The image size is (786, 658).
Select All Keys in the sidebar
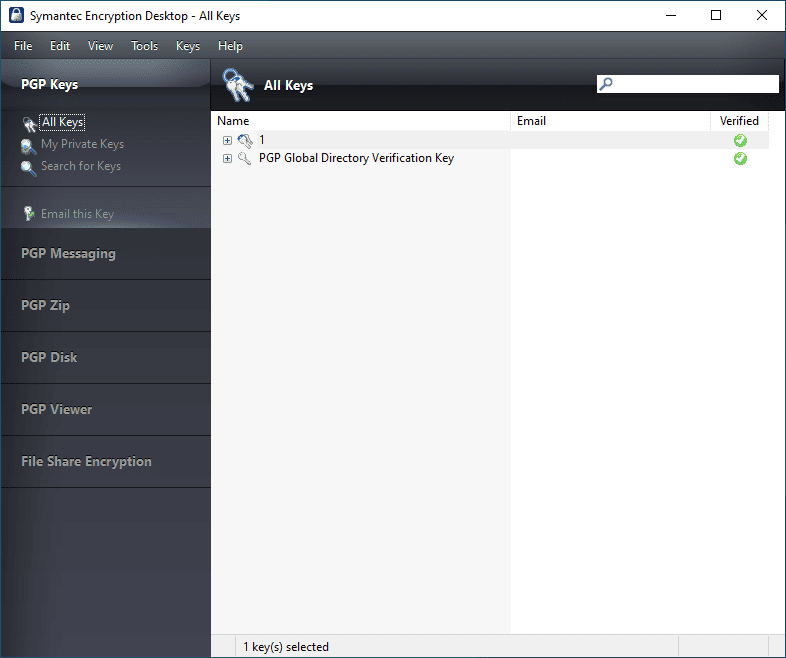tap(63, 122)
